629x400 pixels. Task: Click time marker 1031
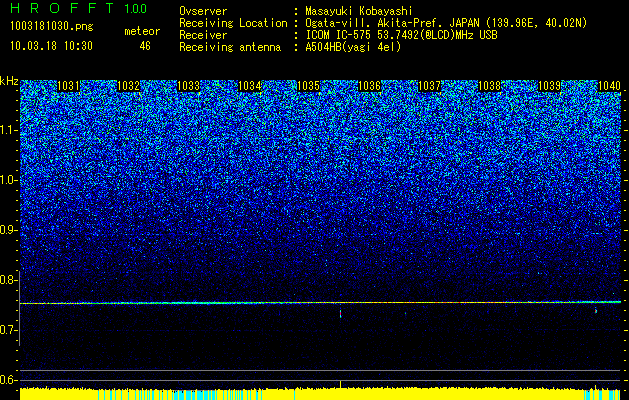[69, 85]
